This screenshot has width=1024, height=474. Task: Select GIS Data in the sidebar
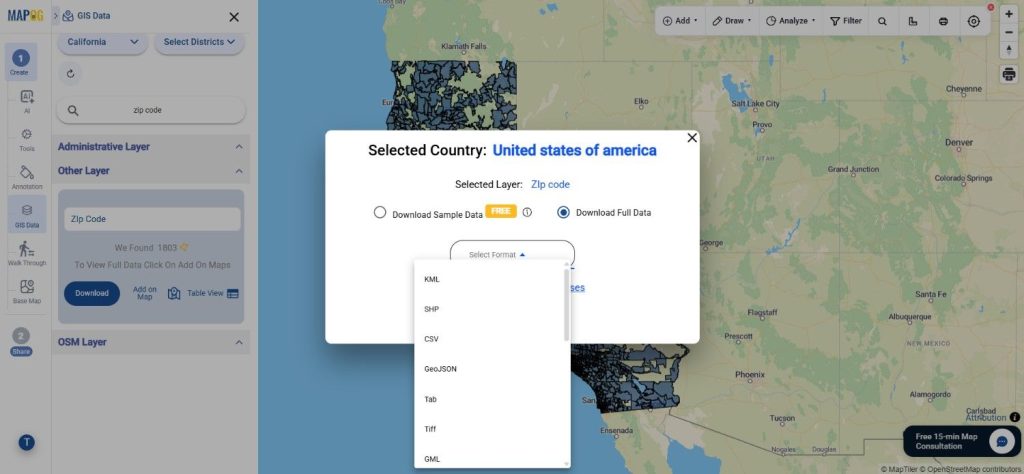(x=27, y=215)
